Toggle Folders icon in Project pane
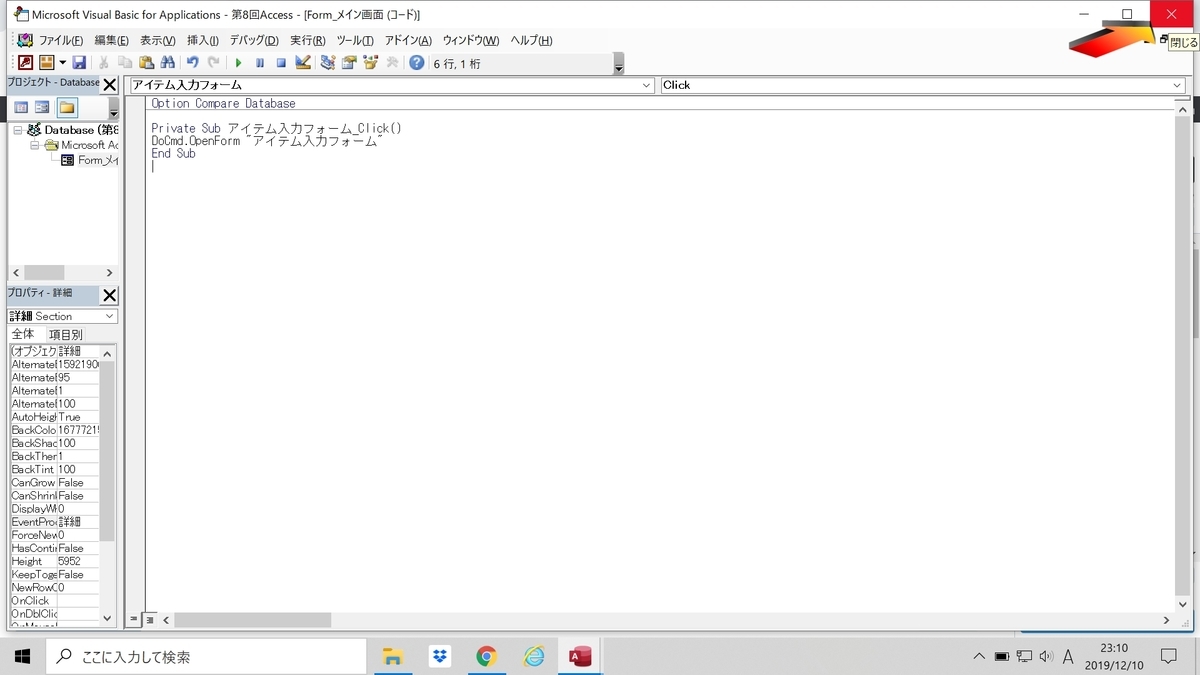This screenshot has width=1200, height=675. click(x=67, y=107)
